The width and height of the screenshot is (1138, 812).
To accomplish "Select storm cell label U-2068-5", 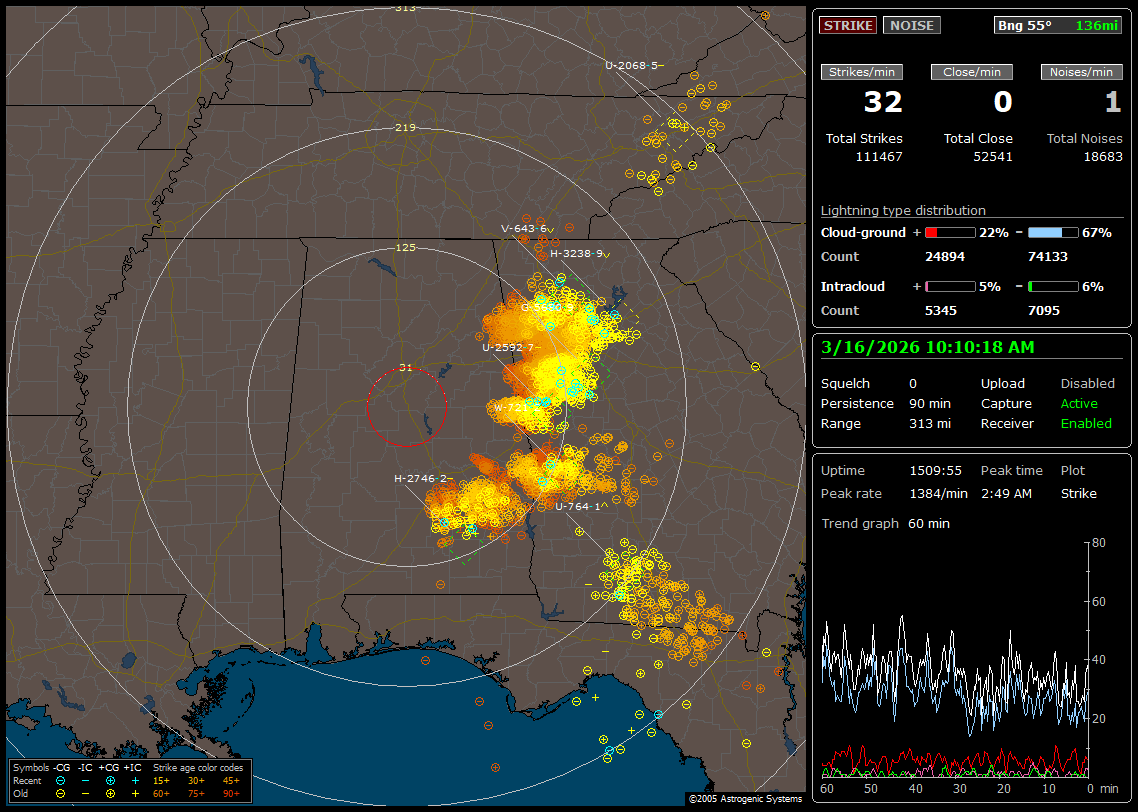I will (632, 66).
